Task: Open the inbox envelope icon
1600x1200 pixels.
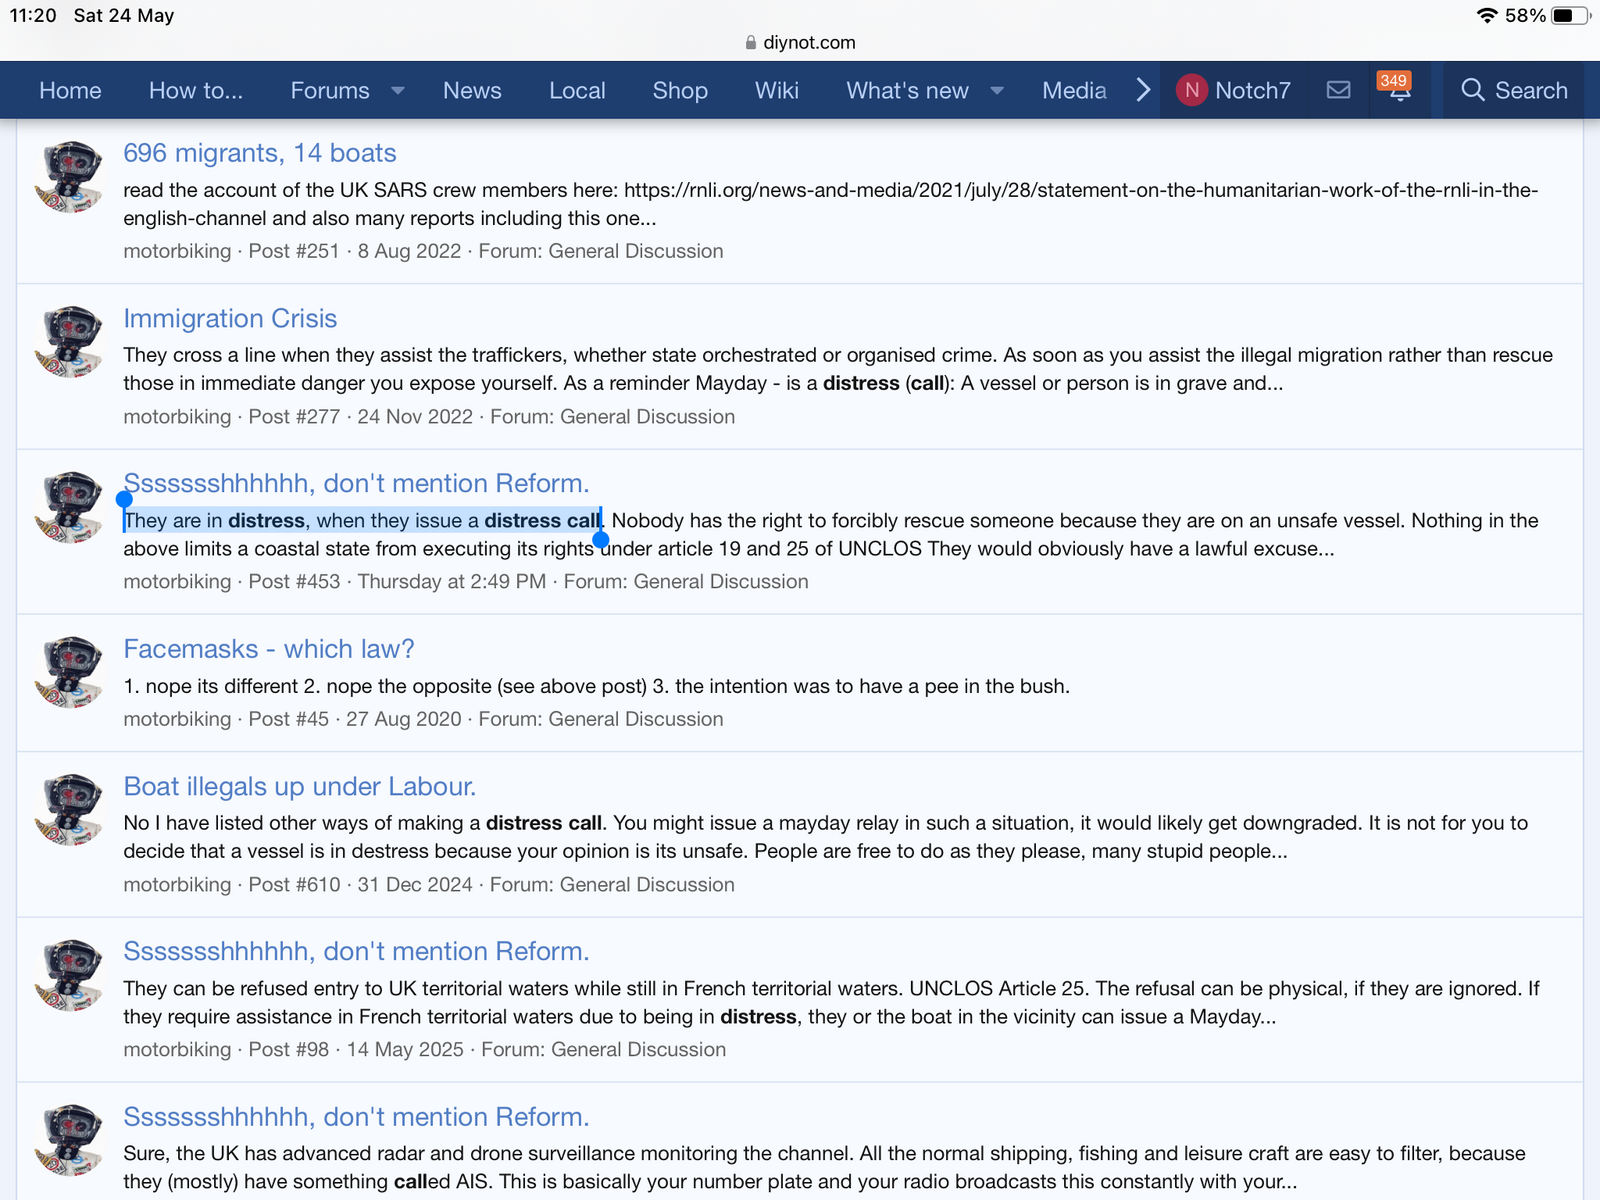Action: (x=1338, y=90)
